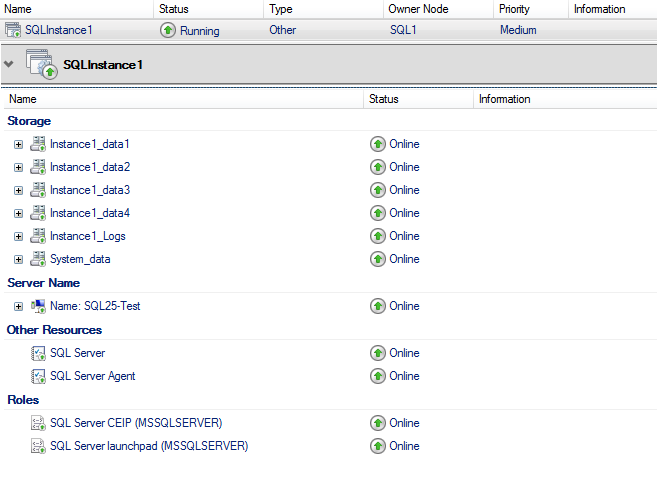Click the Server Name group heading
Viewport: 657px width, 481px height.
pyautogui.click(x=44, y=283)
